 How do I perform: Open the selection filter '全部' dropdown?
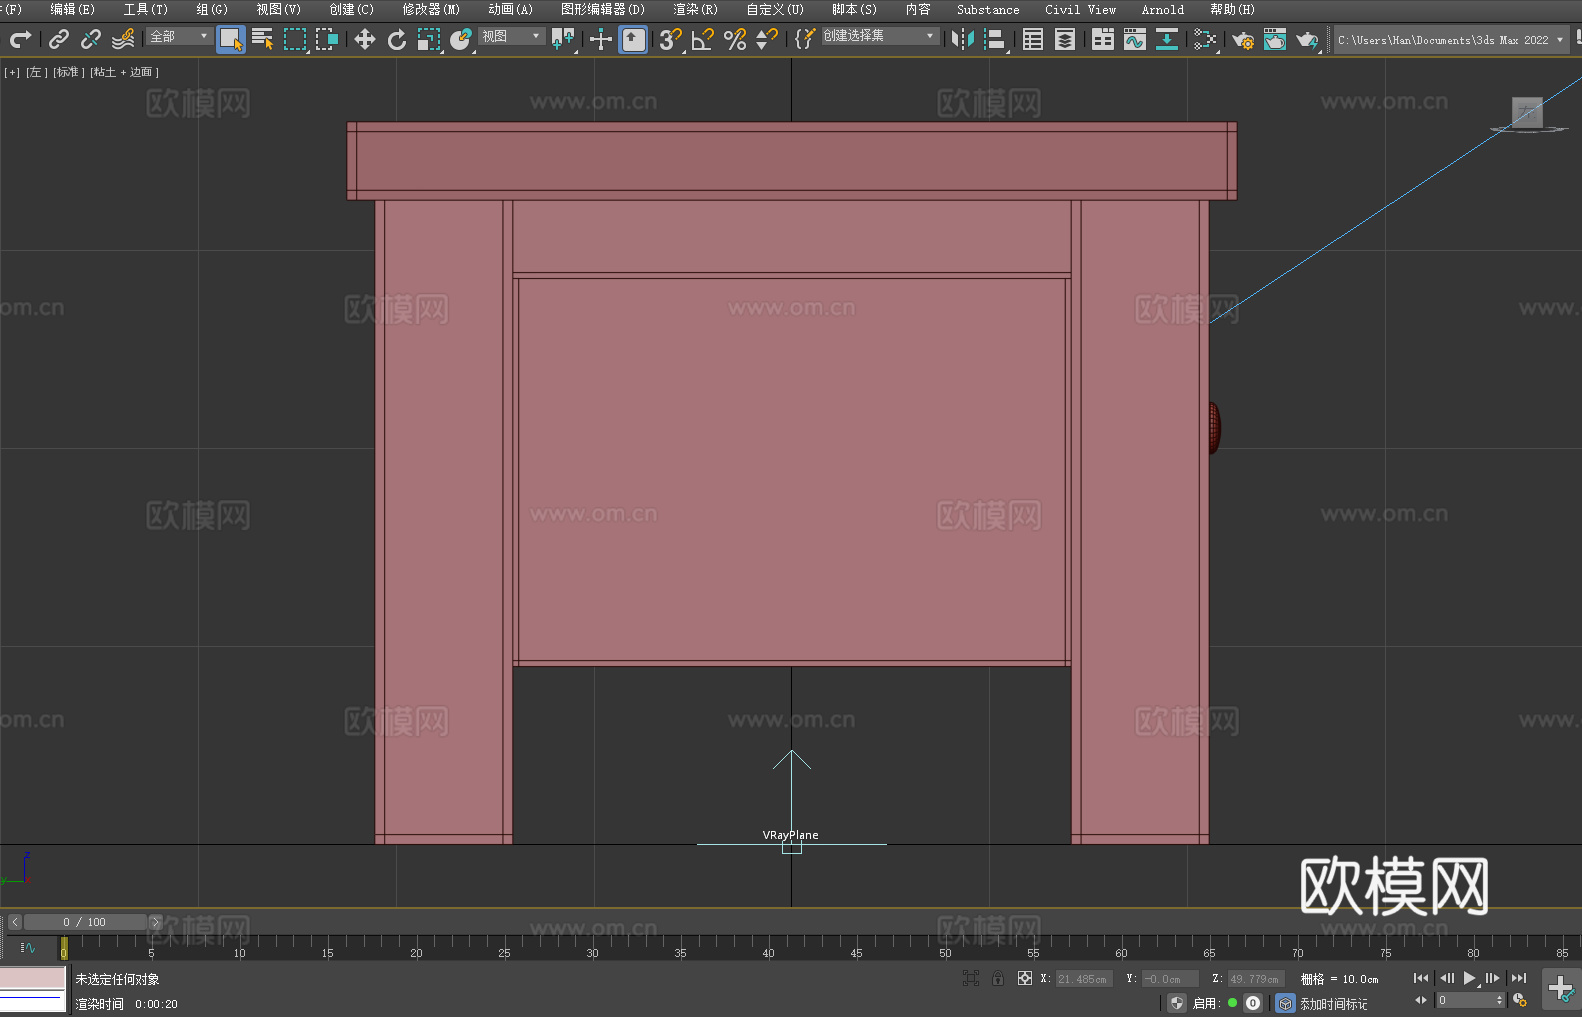pyautogui.click(x=179, y=36)
